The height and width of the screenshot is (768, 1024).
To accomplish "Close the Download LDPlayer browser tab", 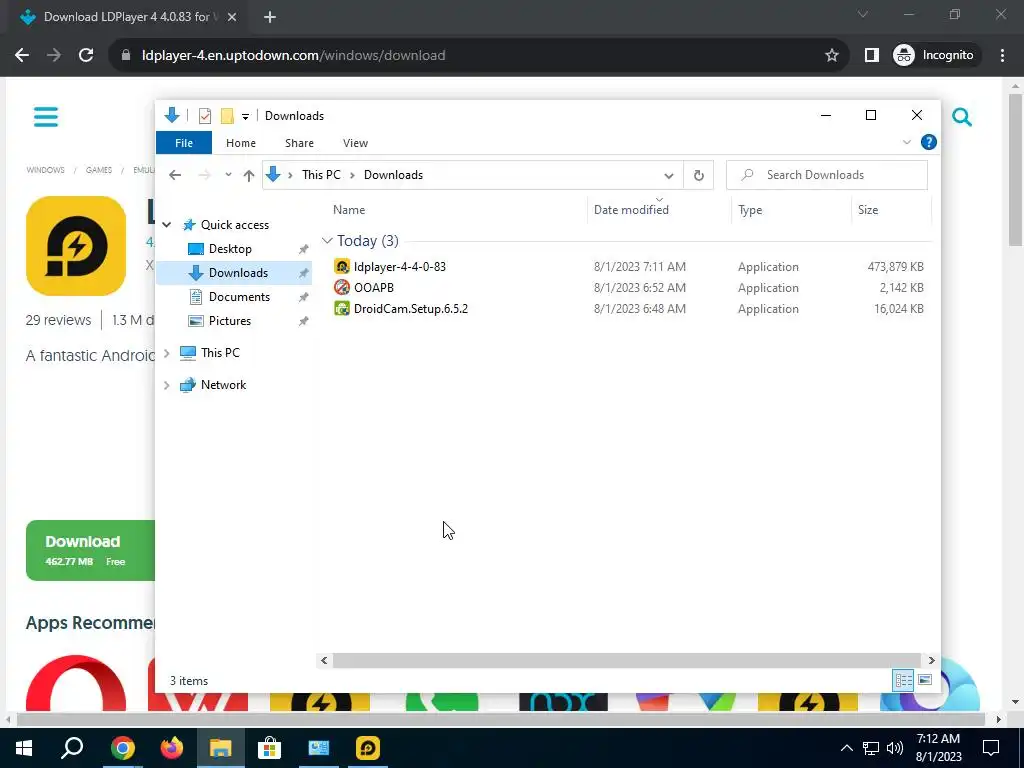I will (232, 17).
